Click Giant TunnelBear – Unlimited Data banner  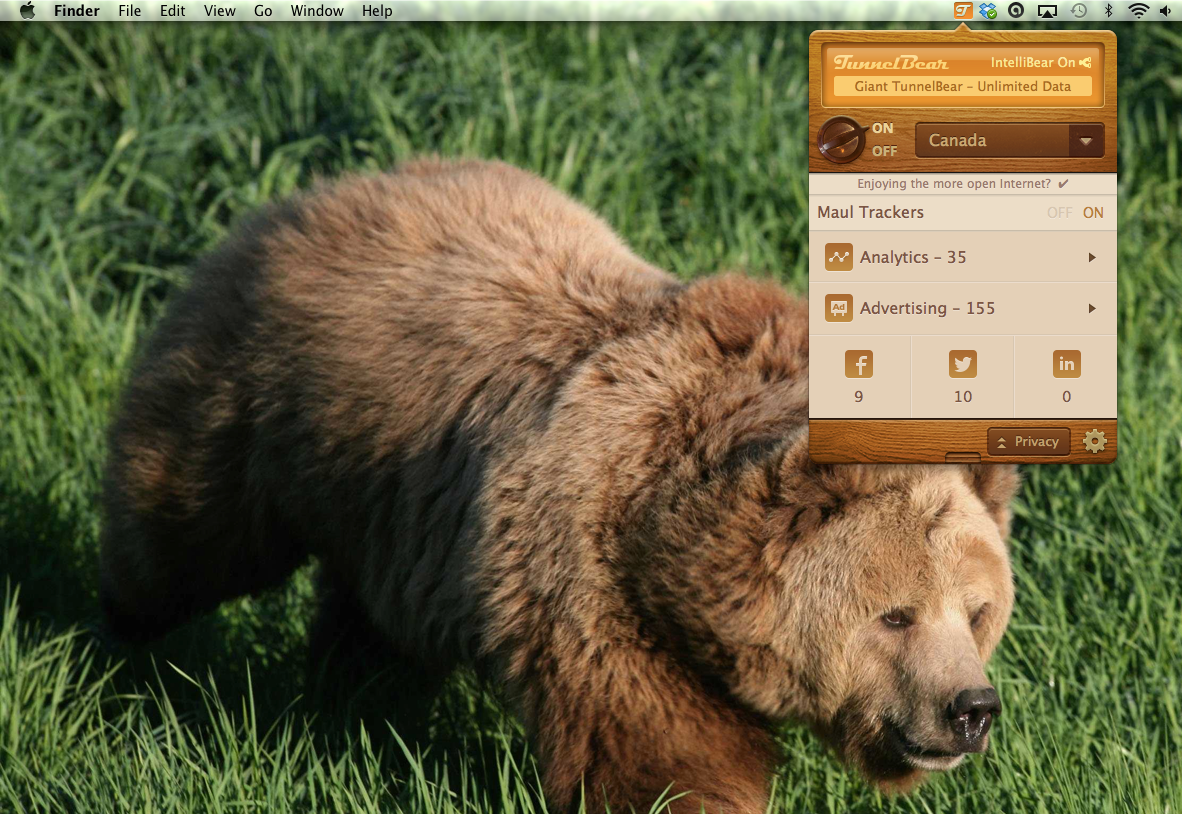963,87
